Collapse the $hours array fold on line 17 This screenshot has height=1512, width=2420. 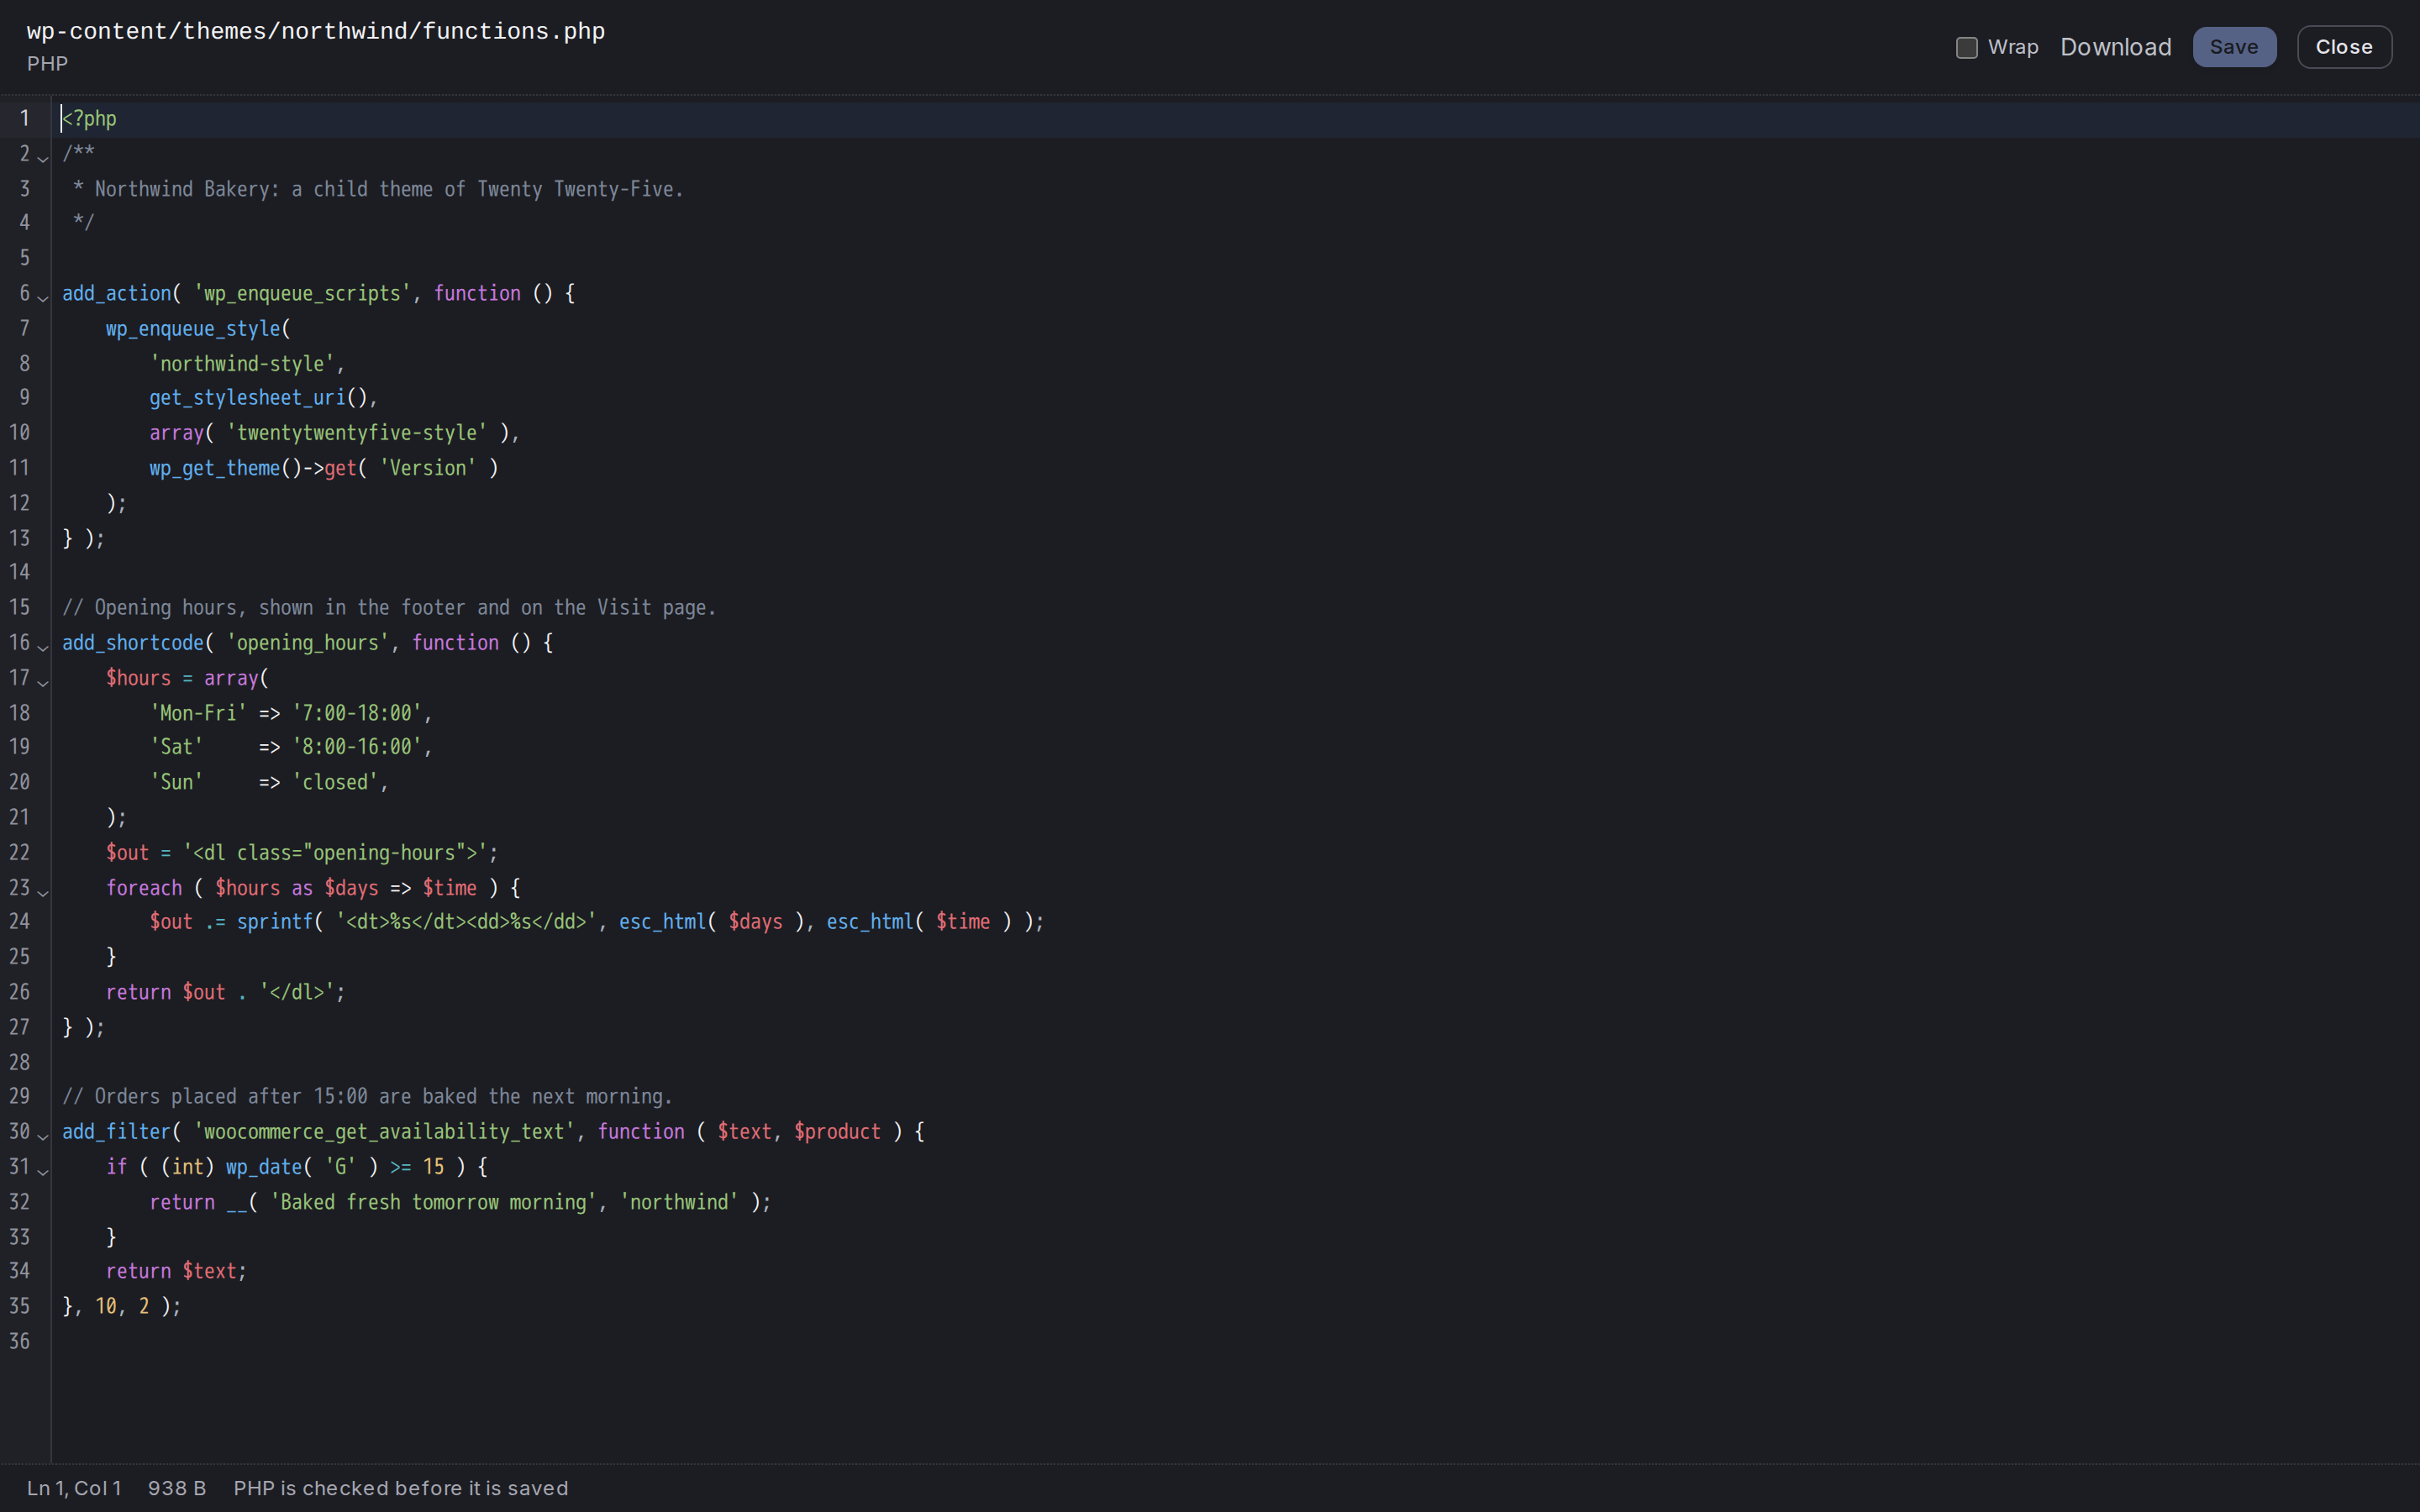click(43, 682)
